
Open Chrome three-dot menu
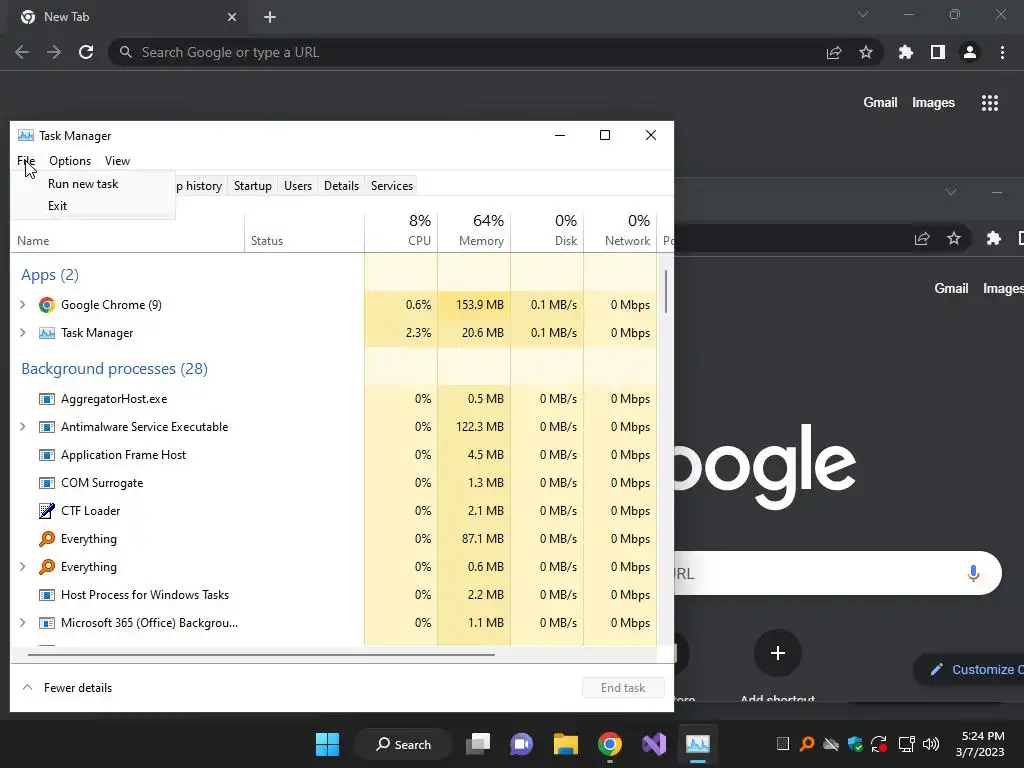[x=1002, y=52]
